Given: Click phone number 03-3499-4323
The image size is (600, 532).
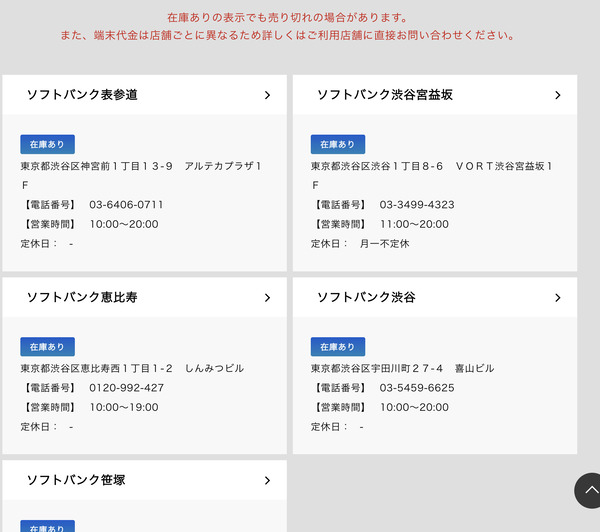Looking at the screenshot, I should [x=417, y=205].
